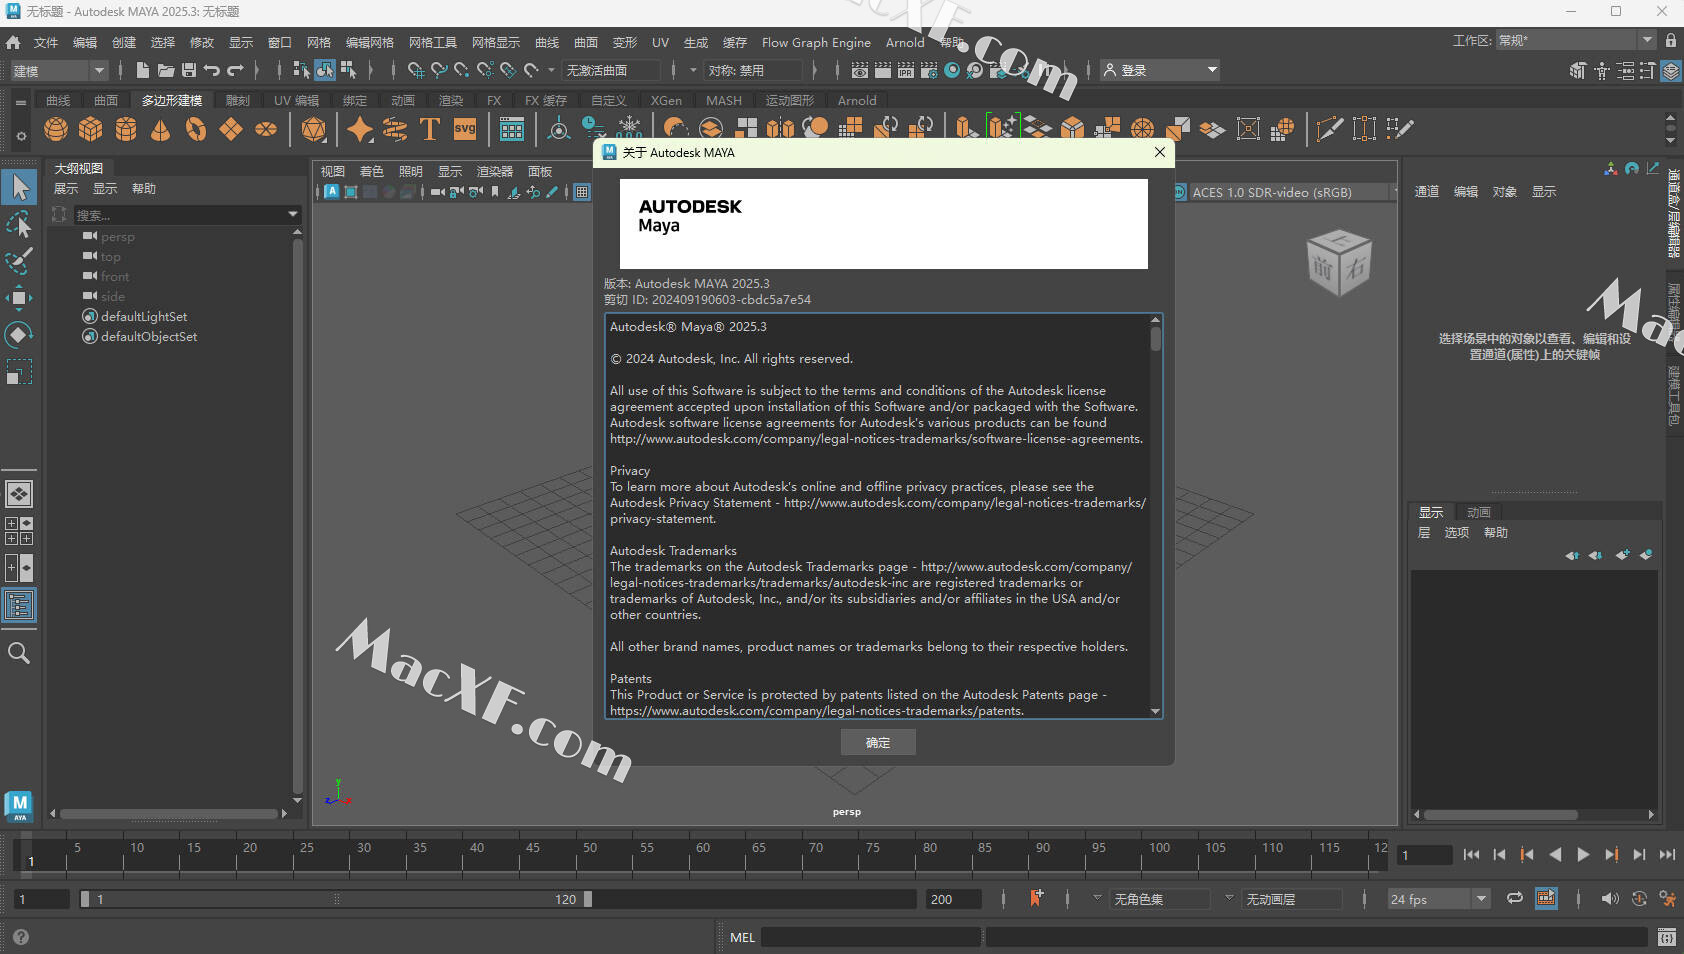
Task: Click the New Scene file icon
Action: point(142,70)
